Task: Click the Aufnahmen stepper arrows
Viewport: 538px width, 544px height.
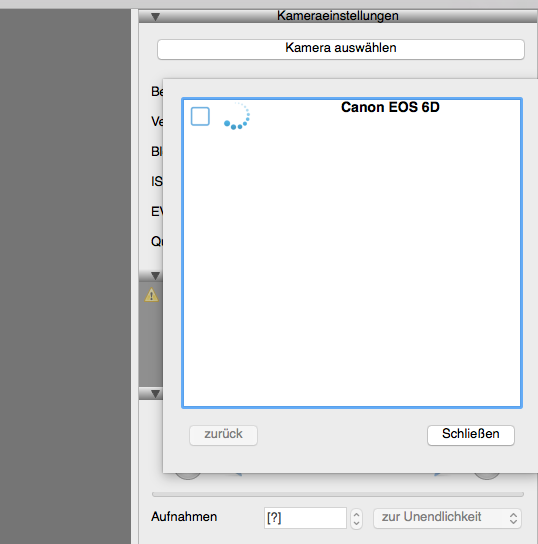Action: (356, 519)
